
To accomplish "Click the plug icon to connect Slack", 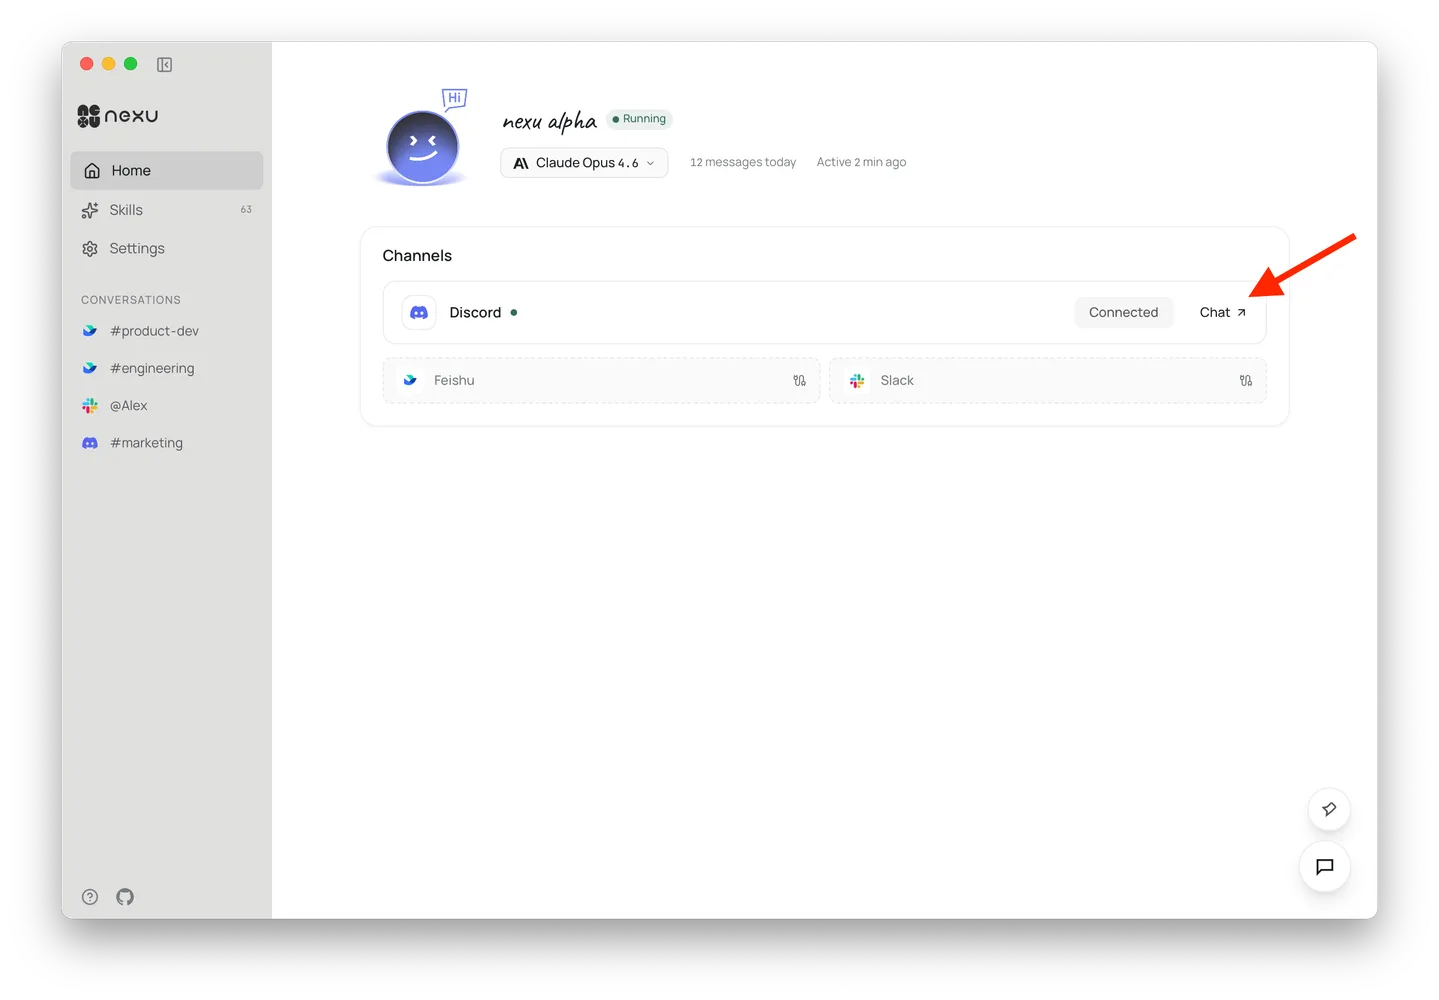I will point(1245,380).
